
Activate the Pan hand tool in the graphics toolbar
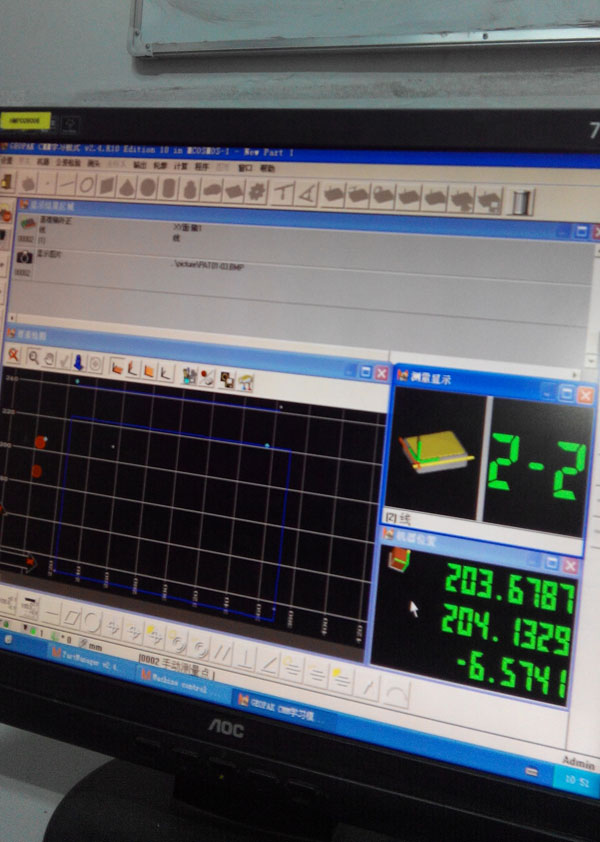48,359
